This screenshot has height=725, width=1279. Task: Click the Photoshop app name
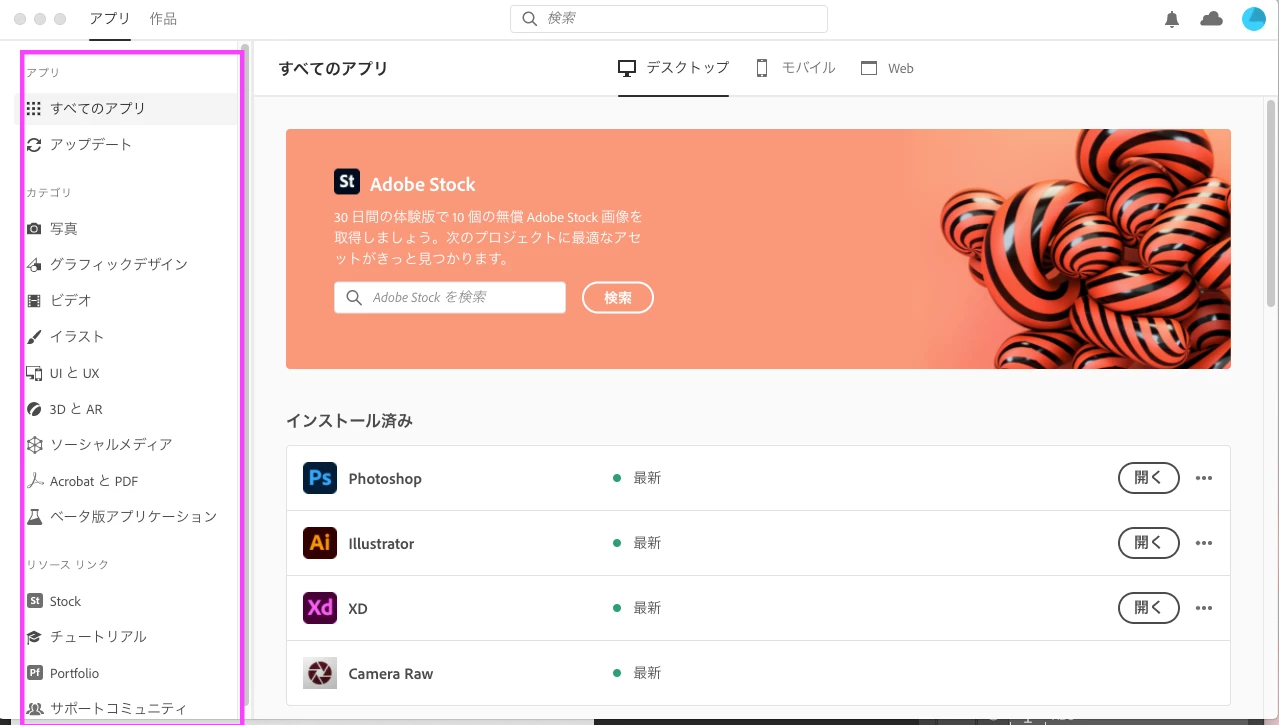click(385, 479)
